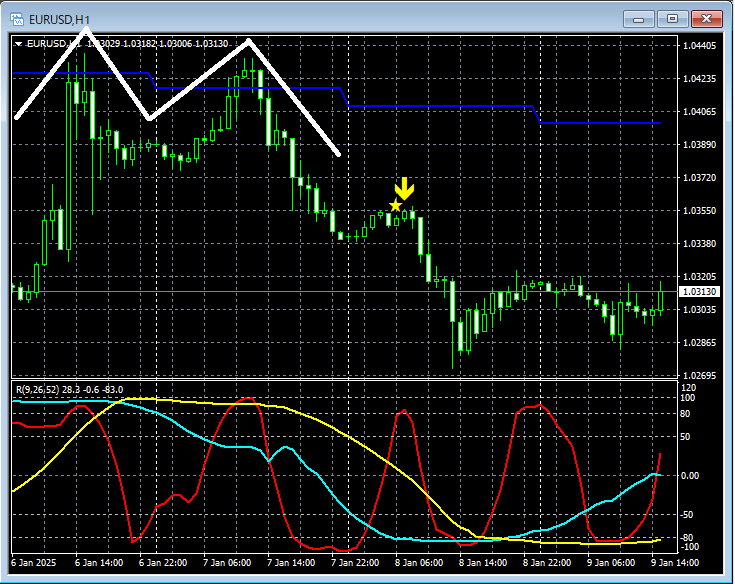Click the indicator scale value 0.00
This screenshot has width=735, height=584.
pos(690,476)
